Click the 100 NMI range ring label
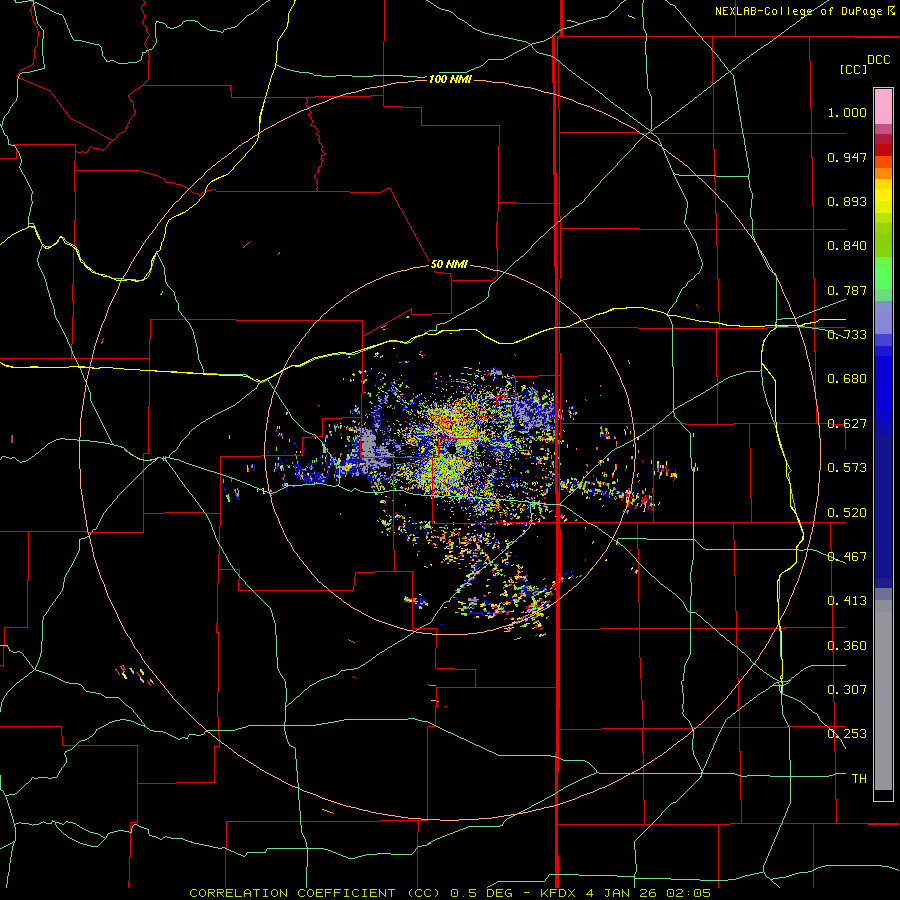 (x=449, y=79)
